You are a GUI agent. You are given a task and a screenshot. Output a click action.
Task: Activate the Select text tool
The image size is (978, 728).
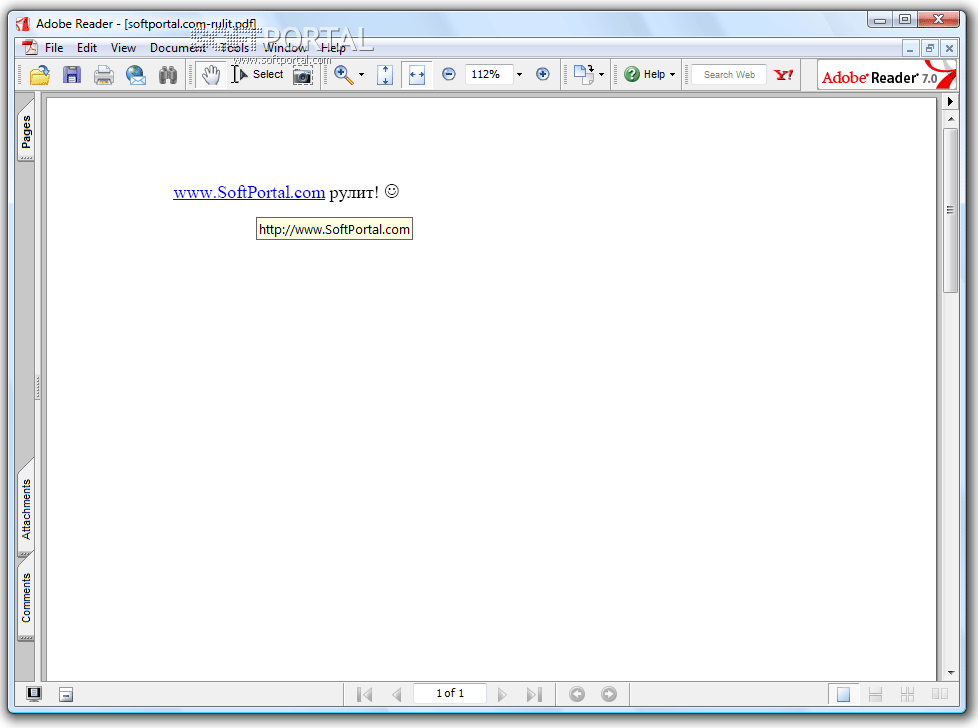click(x=258, y=74)
